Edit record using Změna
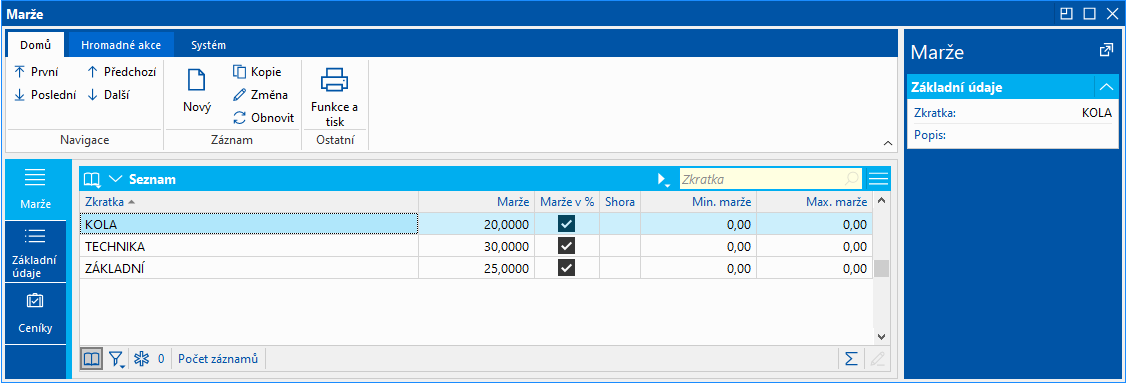1126x384 pixels. 261,95
